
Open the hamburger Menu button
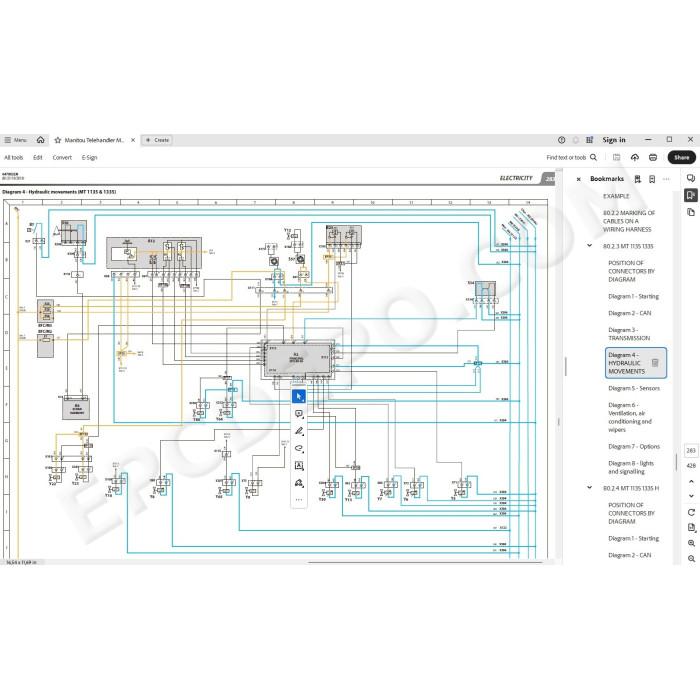pyautogui.click(x=16, y=140)
